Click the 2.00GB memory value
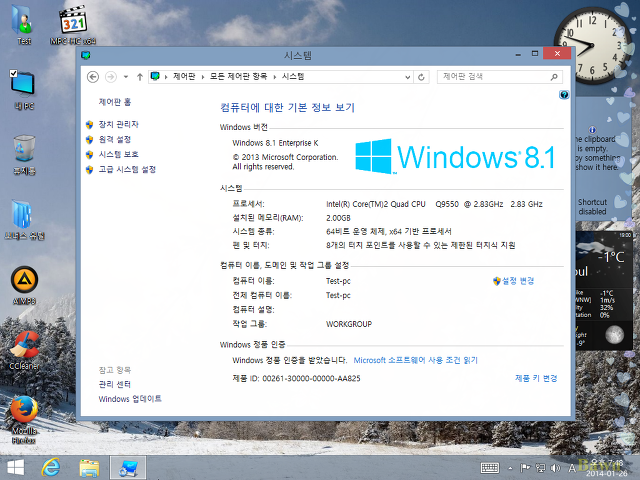This screenshot has width=640, height=480. click(x=338, y=218)
